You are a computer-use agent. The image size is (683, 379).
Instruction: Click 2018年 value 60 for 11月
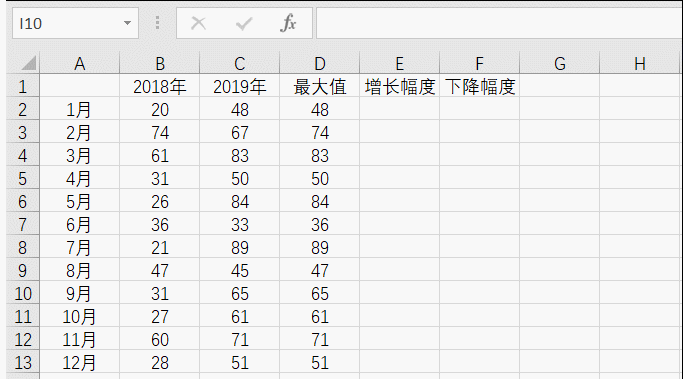click(x=160, y=339)
